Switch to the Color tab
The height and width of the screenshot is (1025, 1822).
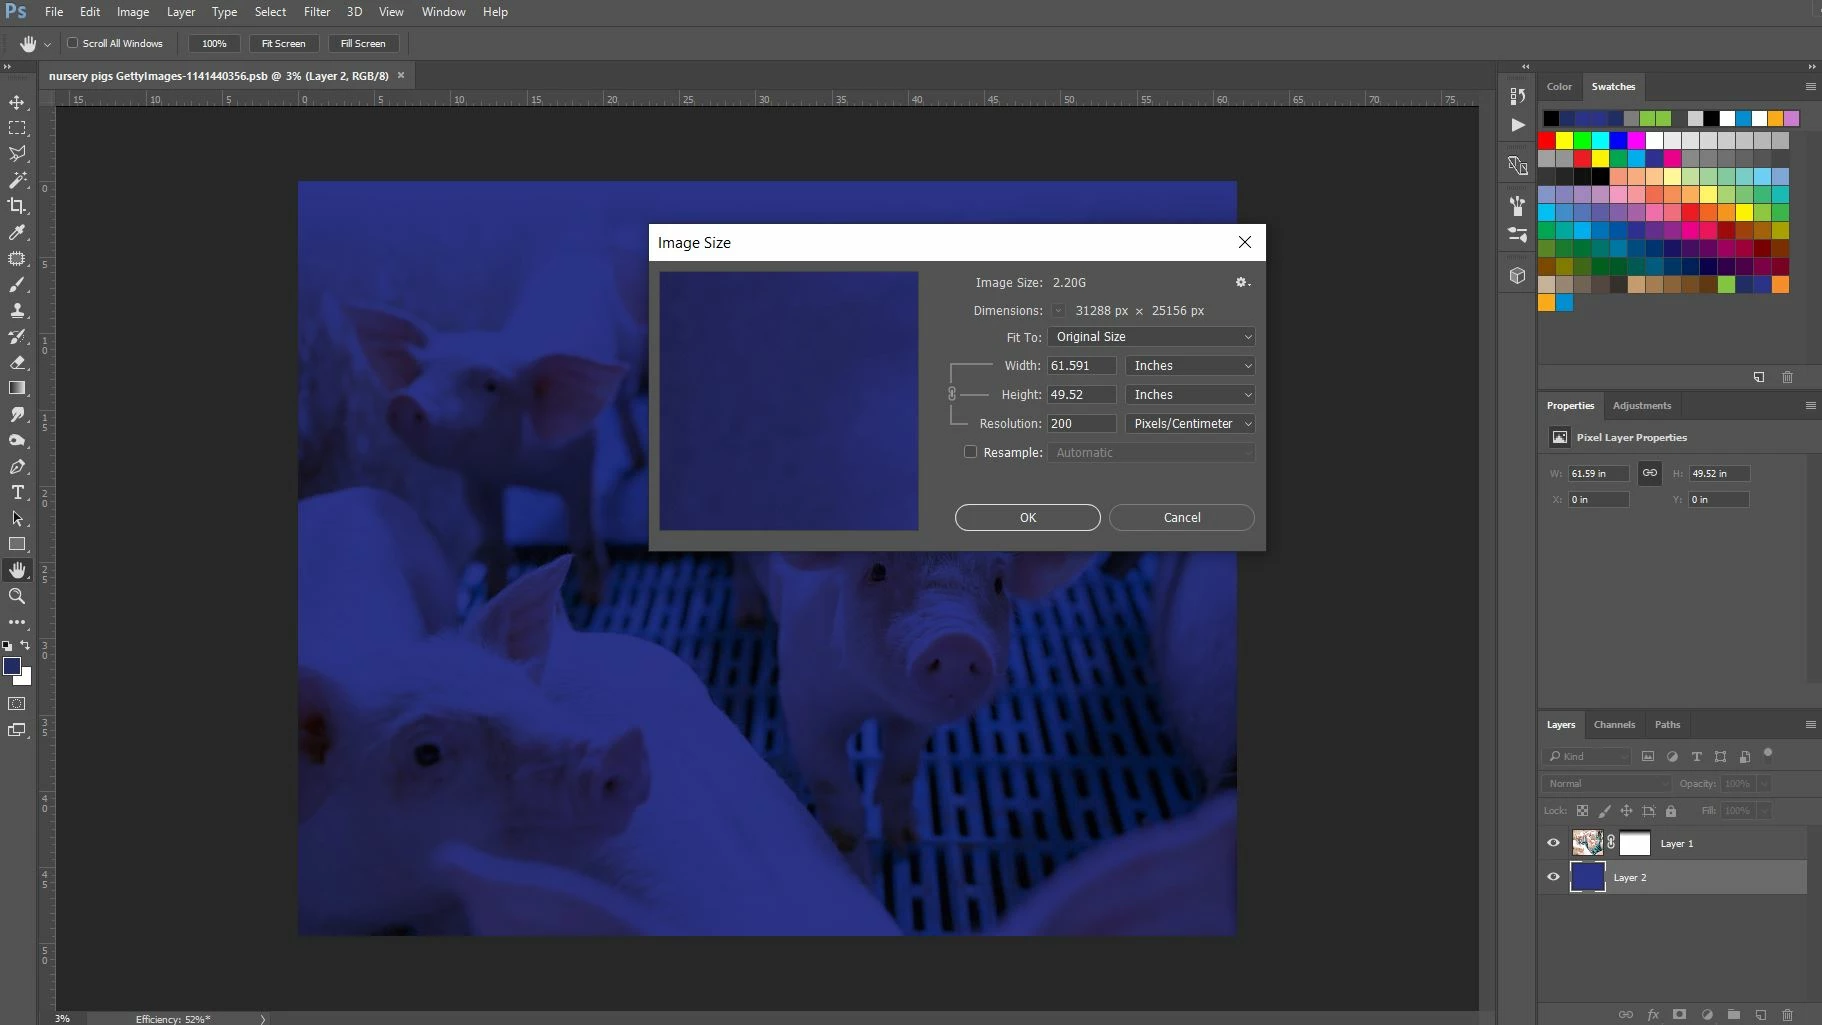click(x=1559, y=86)
